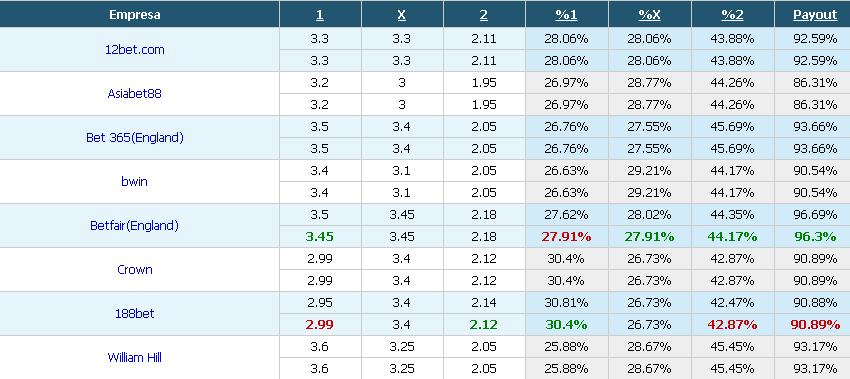Open the 12bet.com bookmaker link
Viewport: 850px width, 379px height.
click(134, 49)
